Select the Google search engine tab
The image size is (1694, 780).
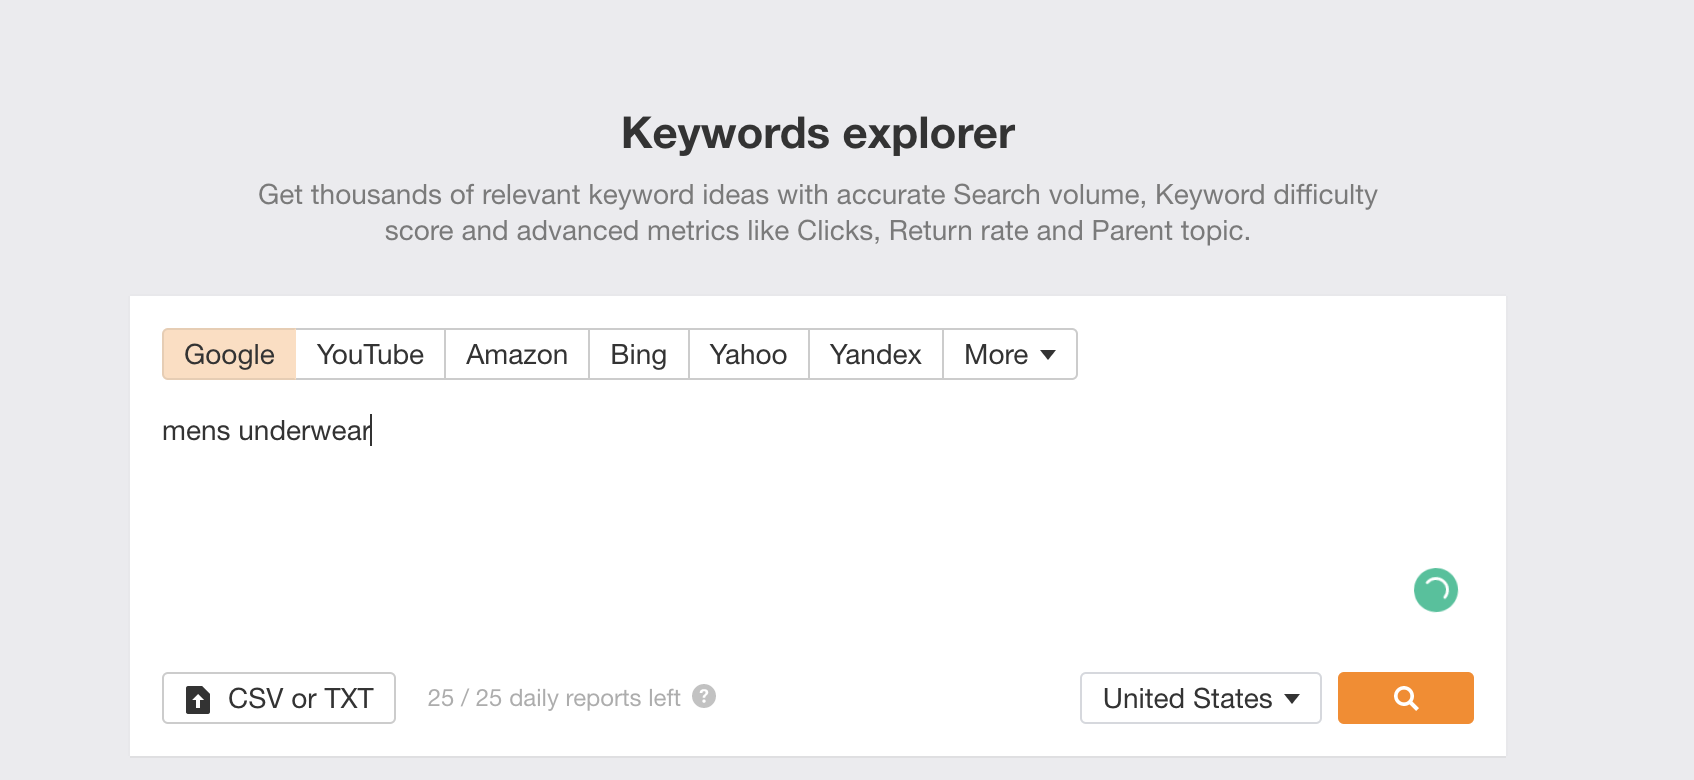click(229, 355)
